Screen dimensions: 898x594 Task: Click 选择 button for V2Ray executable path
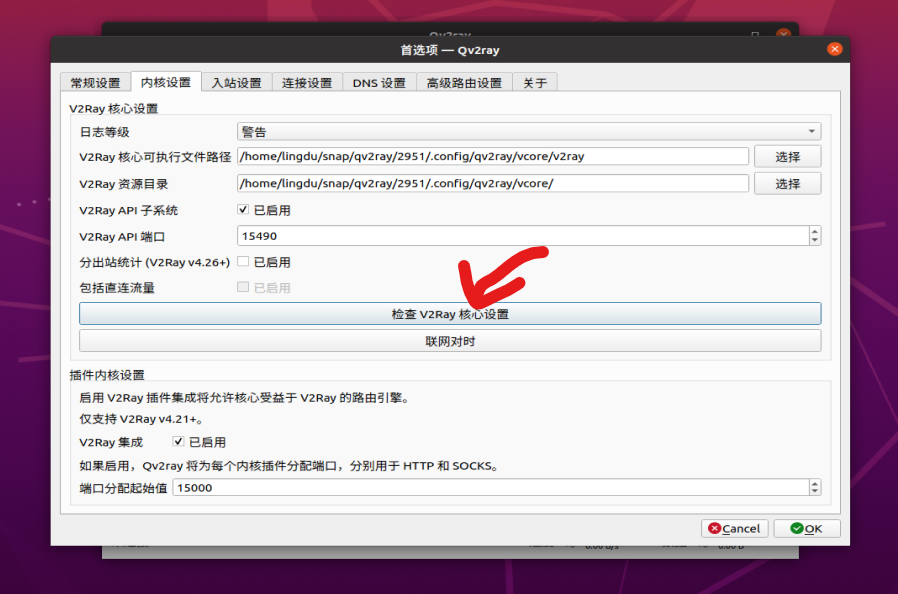[787, 156]
